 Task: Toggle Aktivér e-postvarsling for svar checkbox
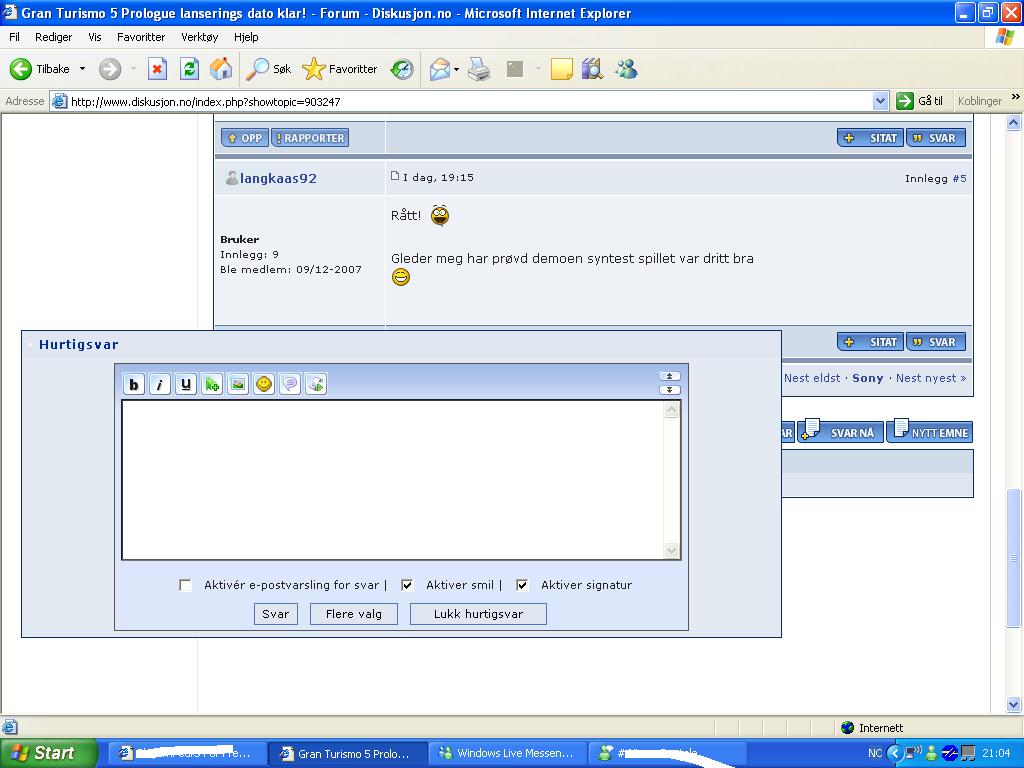click(185, 585)
